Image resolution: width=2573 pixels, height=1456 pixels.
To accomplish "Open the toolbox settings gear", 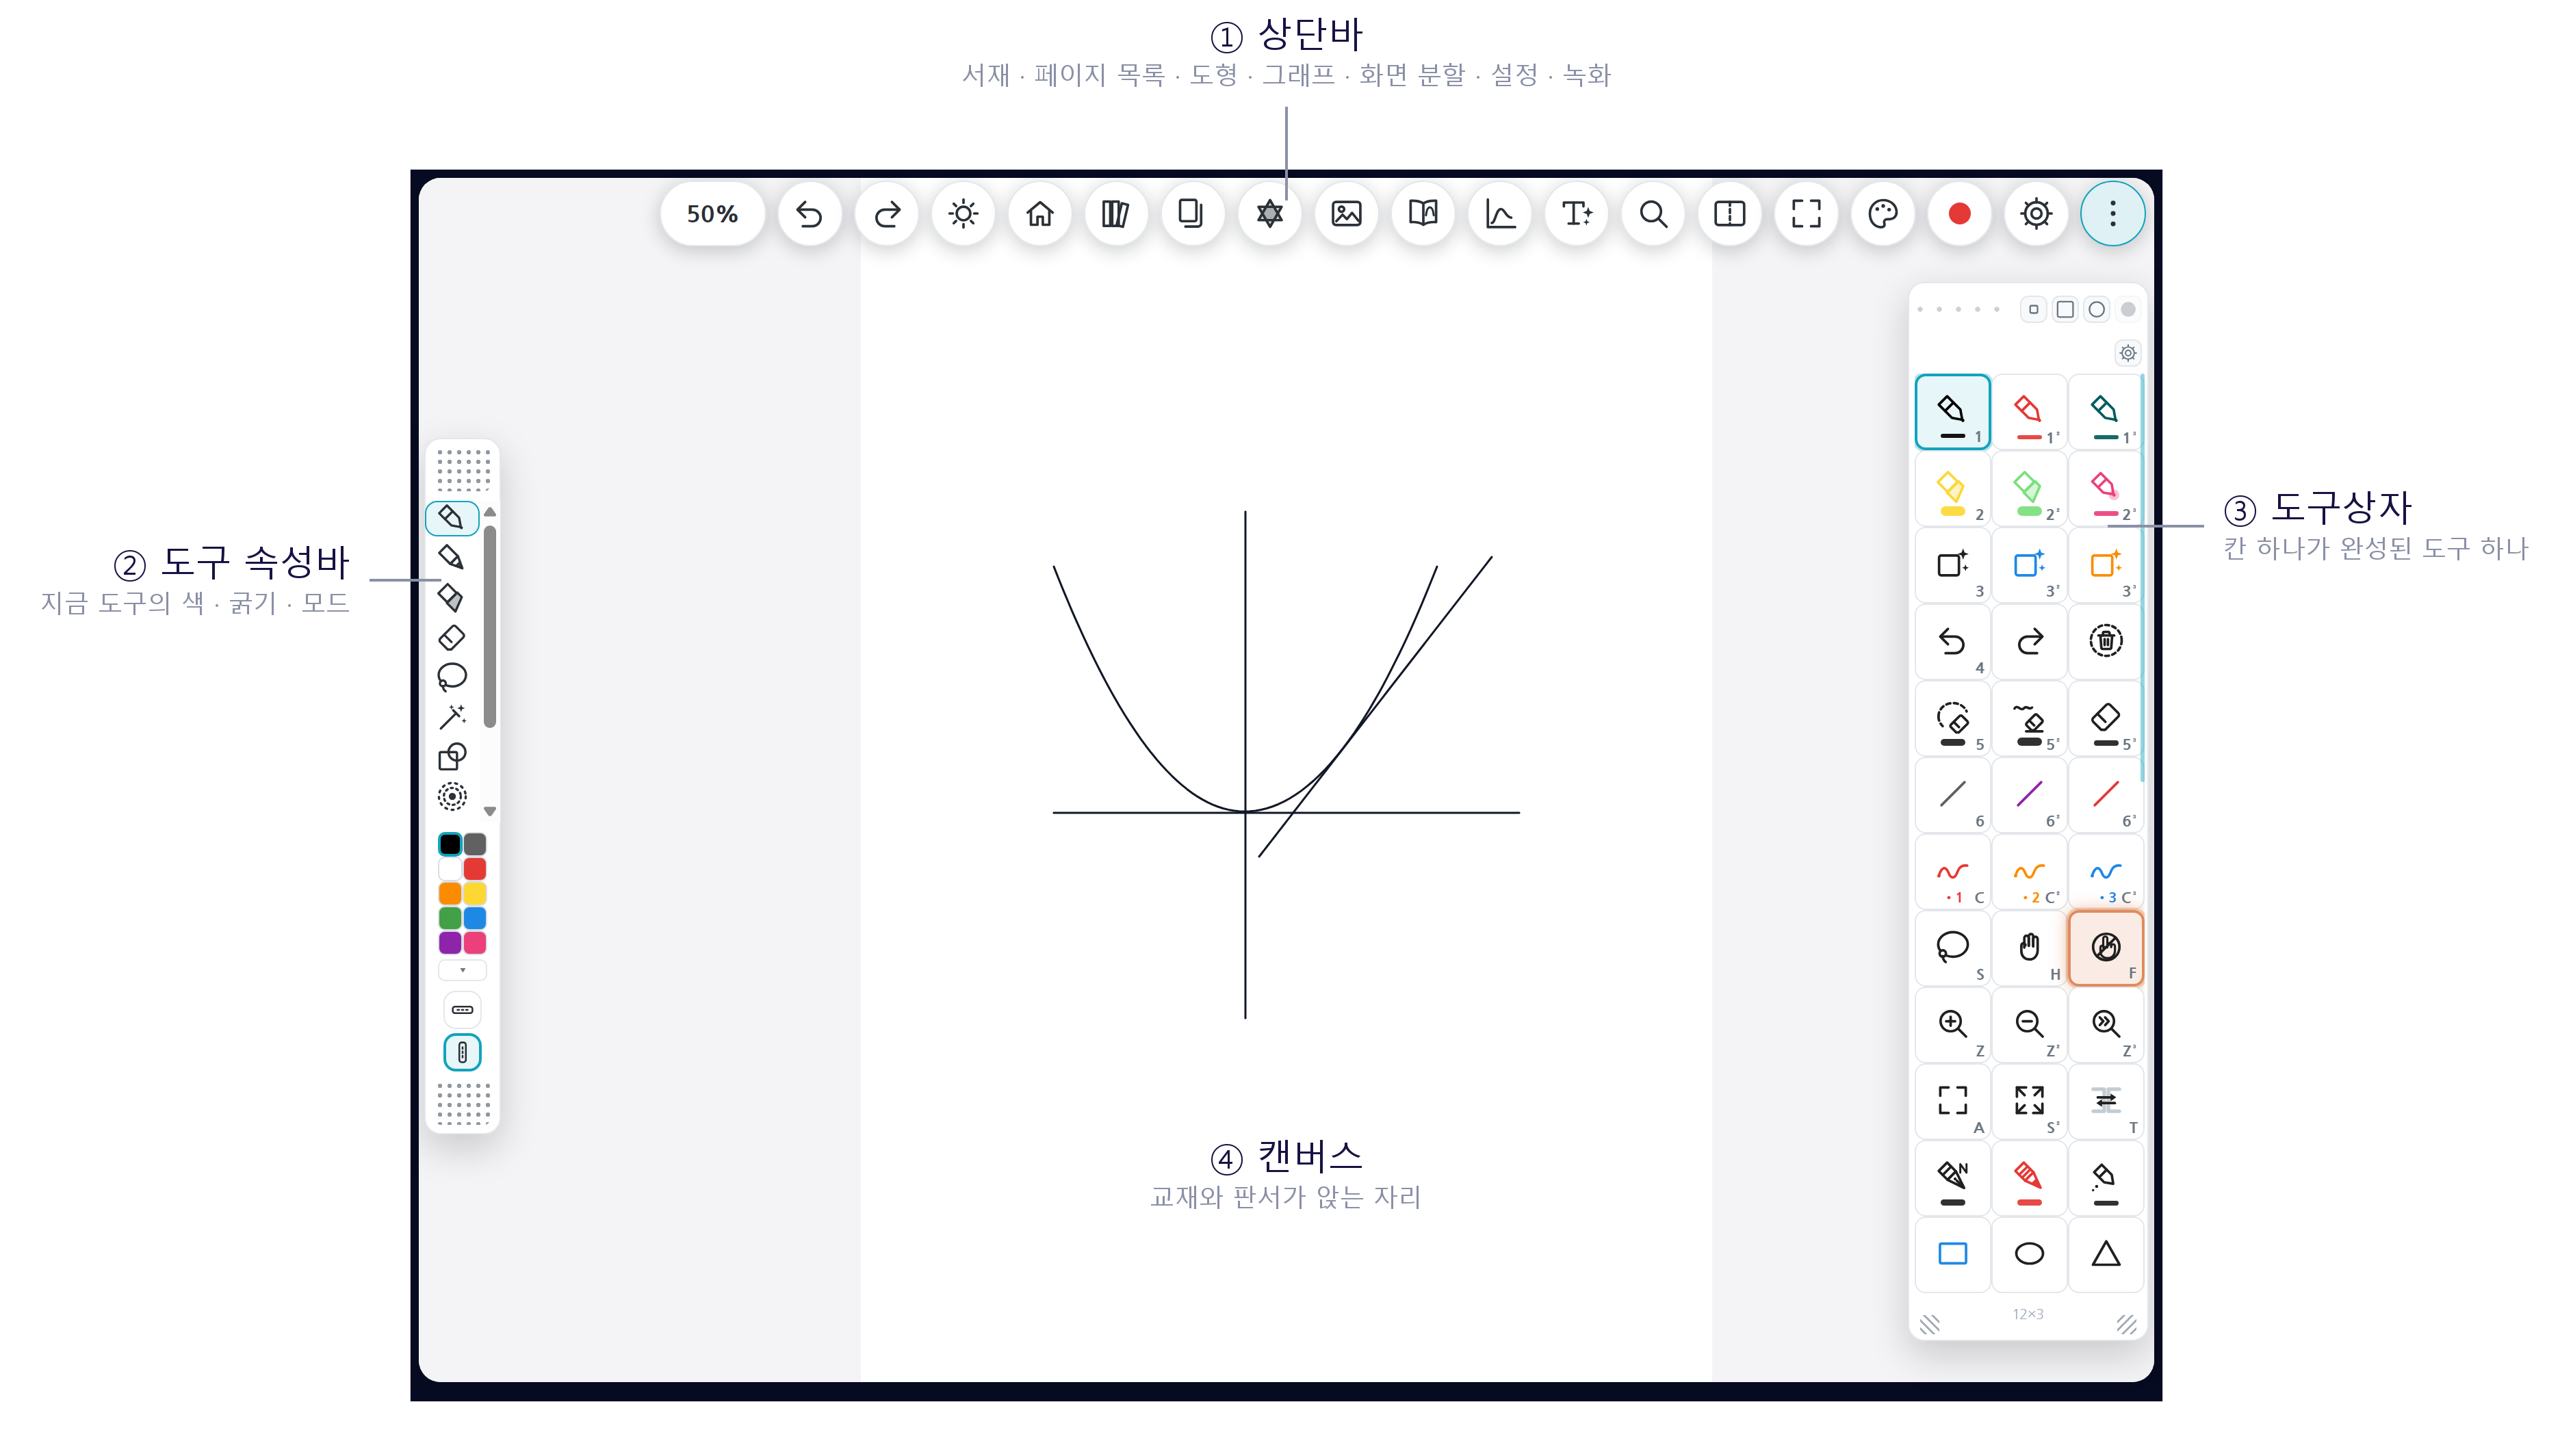I will [x=2127, y=353].
